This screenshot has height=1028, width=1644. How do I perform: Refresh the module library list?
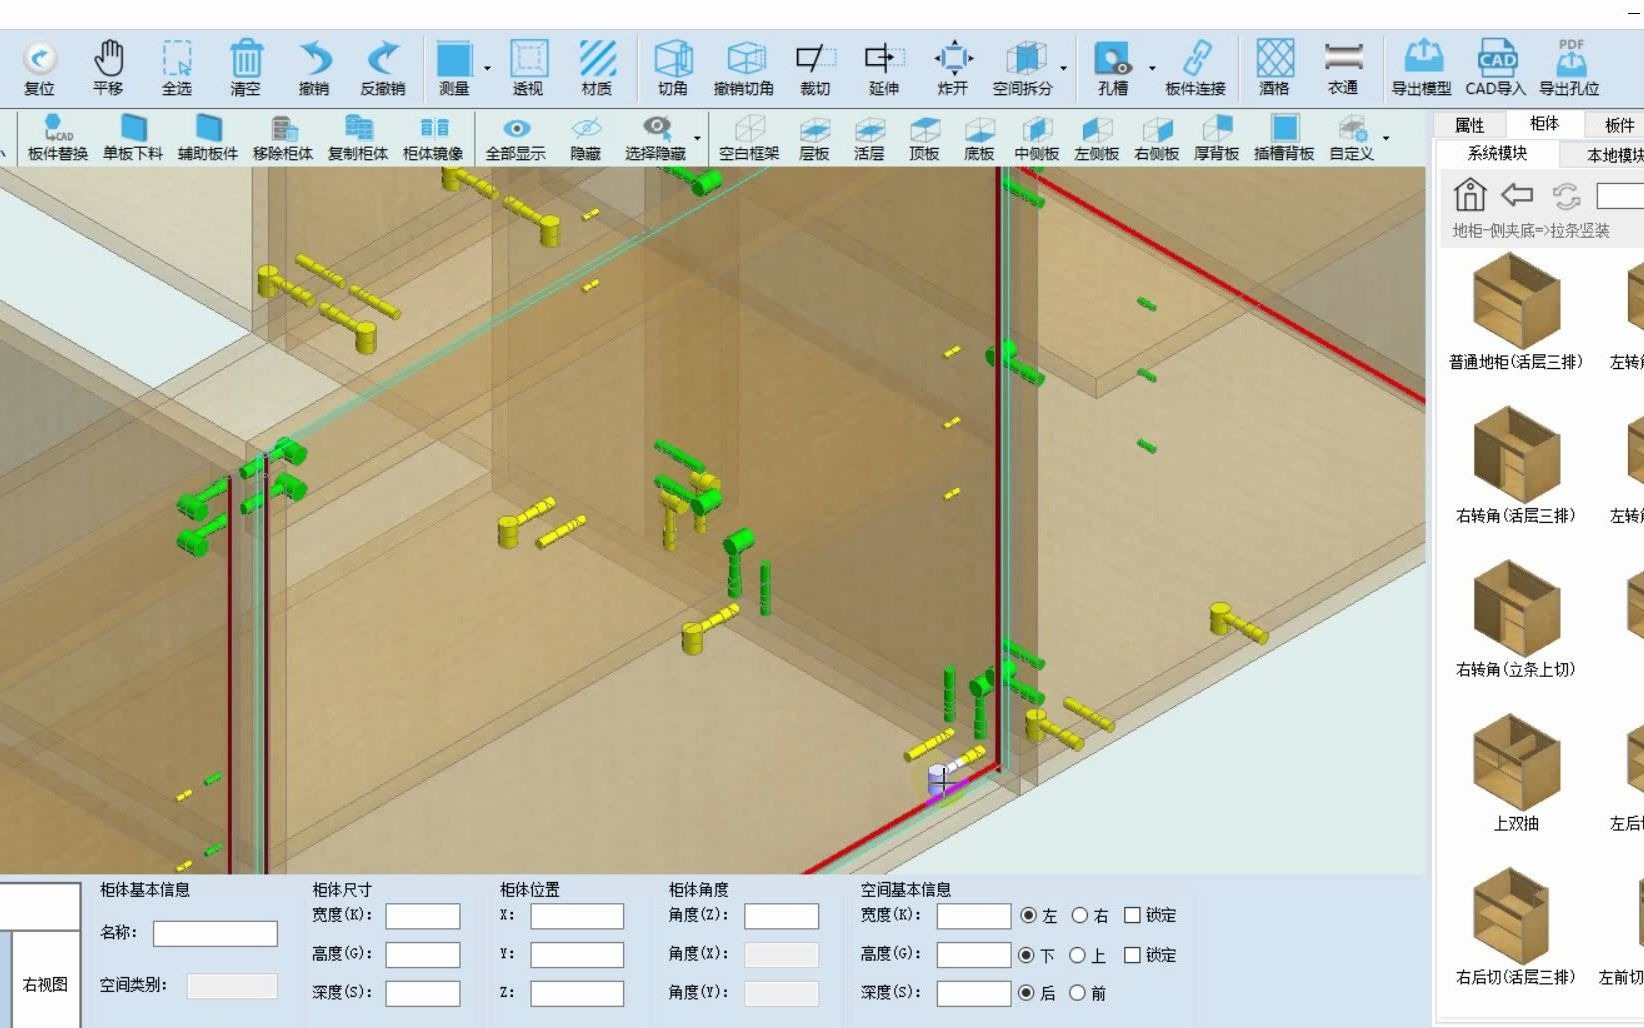(x=1567, y=195)
